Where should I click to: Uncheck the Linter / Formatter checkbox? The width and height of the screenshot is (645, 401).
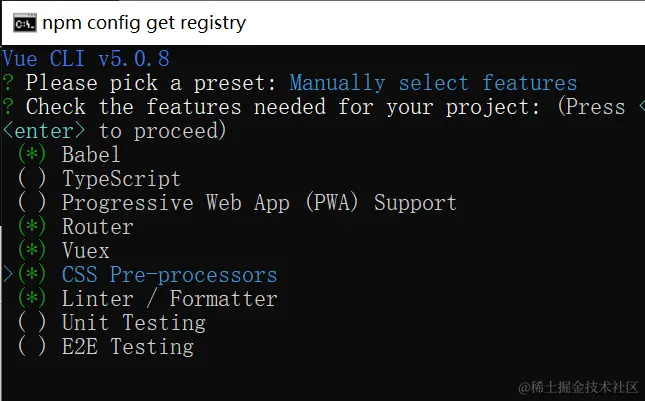click(x=32, y=299)
